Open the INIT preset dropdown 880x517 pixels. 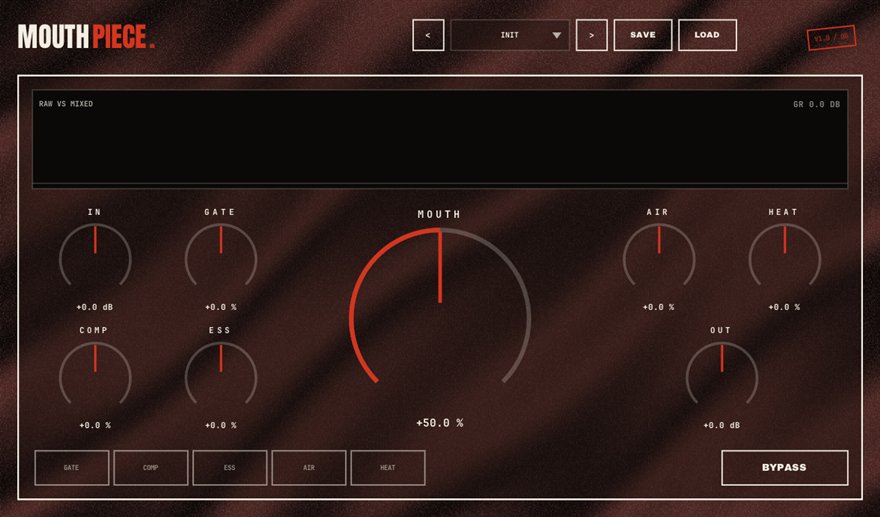point(510,35)
